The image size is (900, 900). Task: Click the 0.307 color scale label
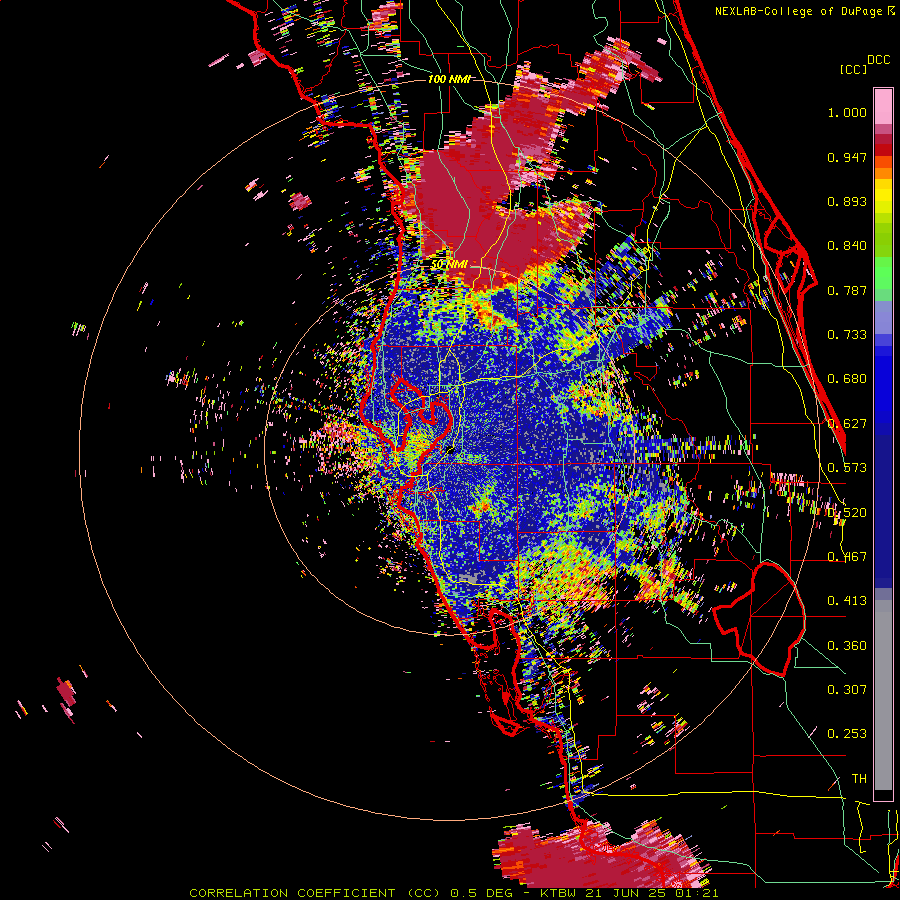[847, 690]
